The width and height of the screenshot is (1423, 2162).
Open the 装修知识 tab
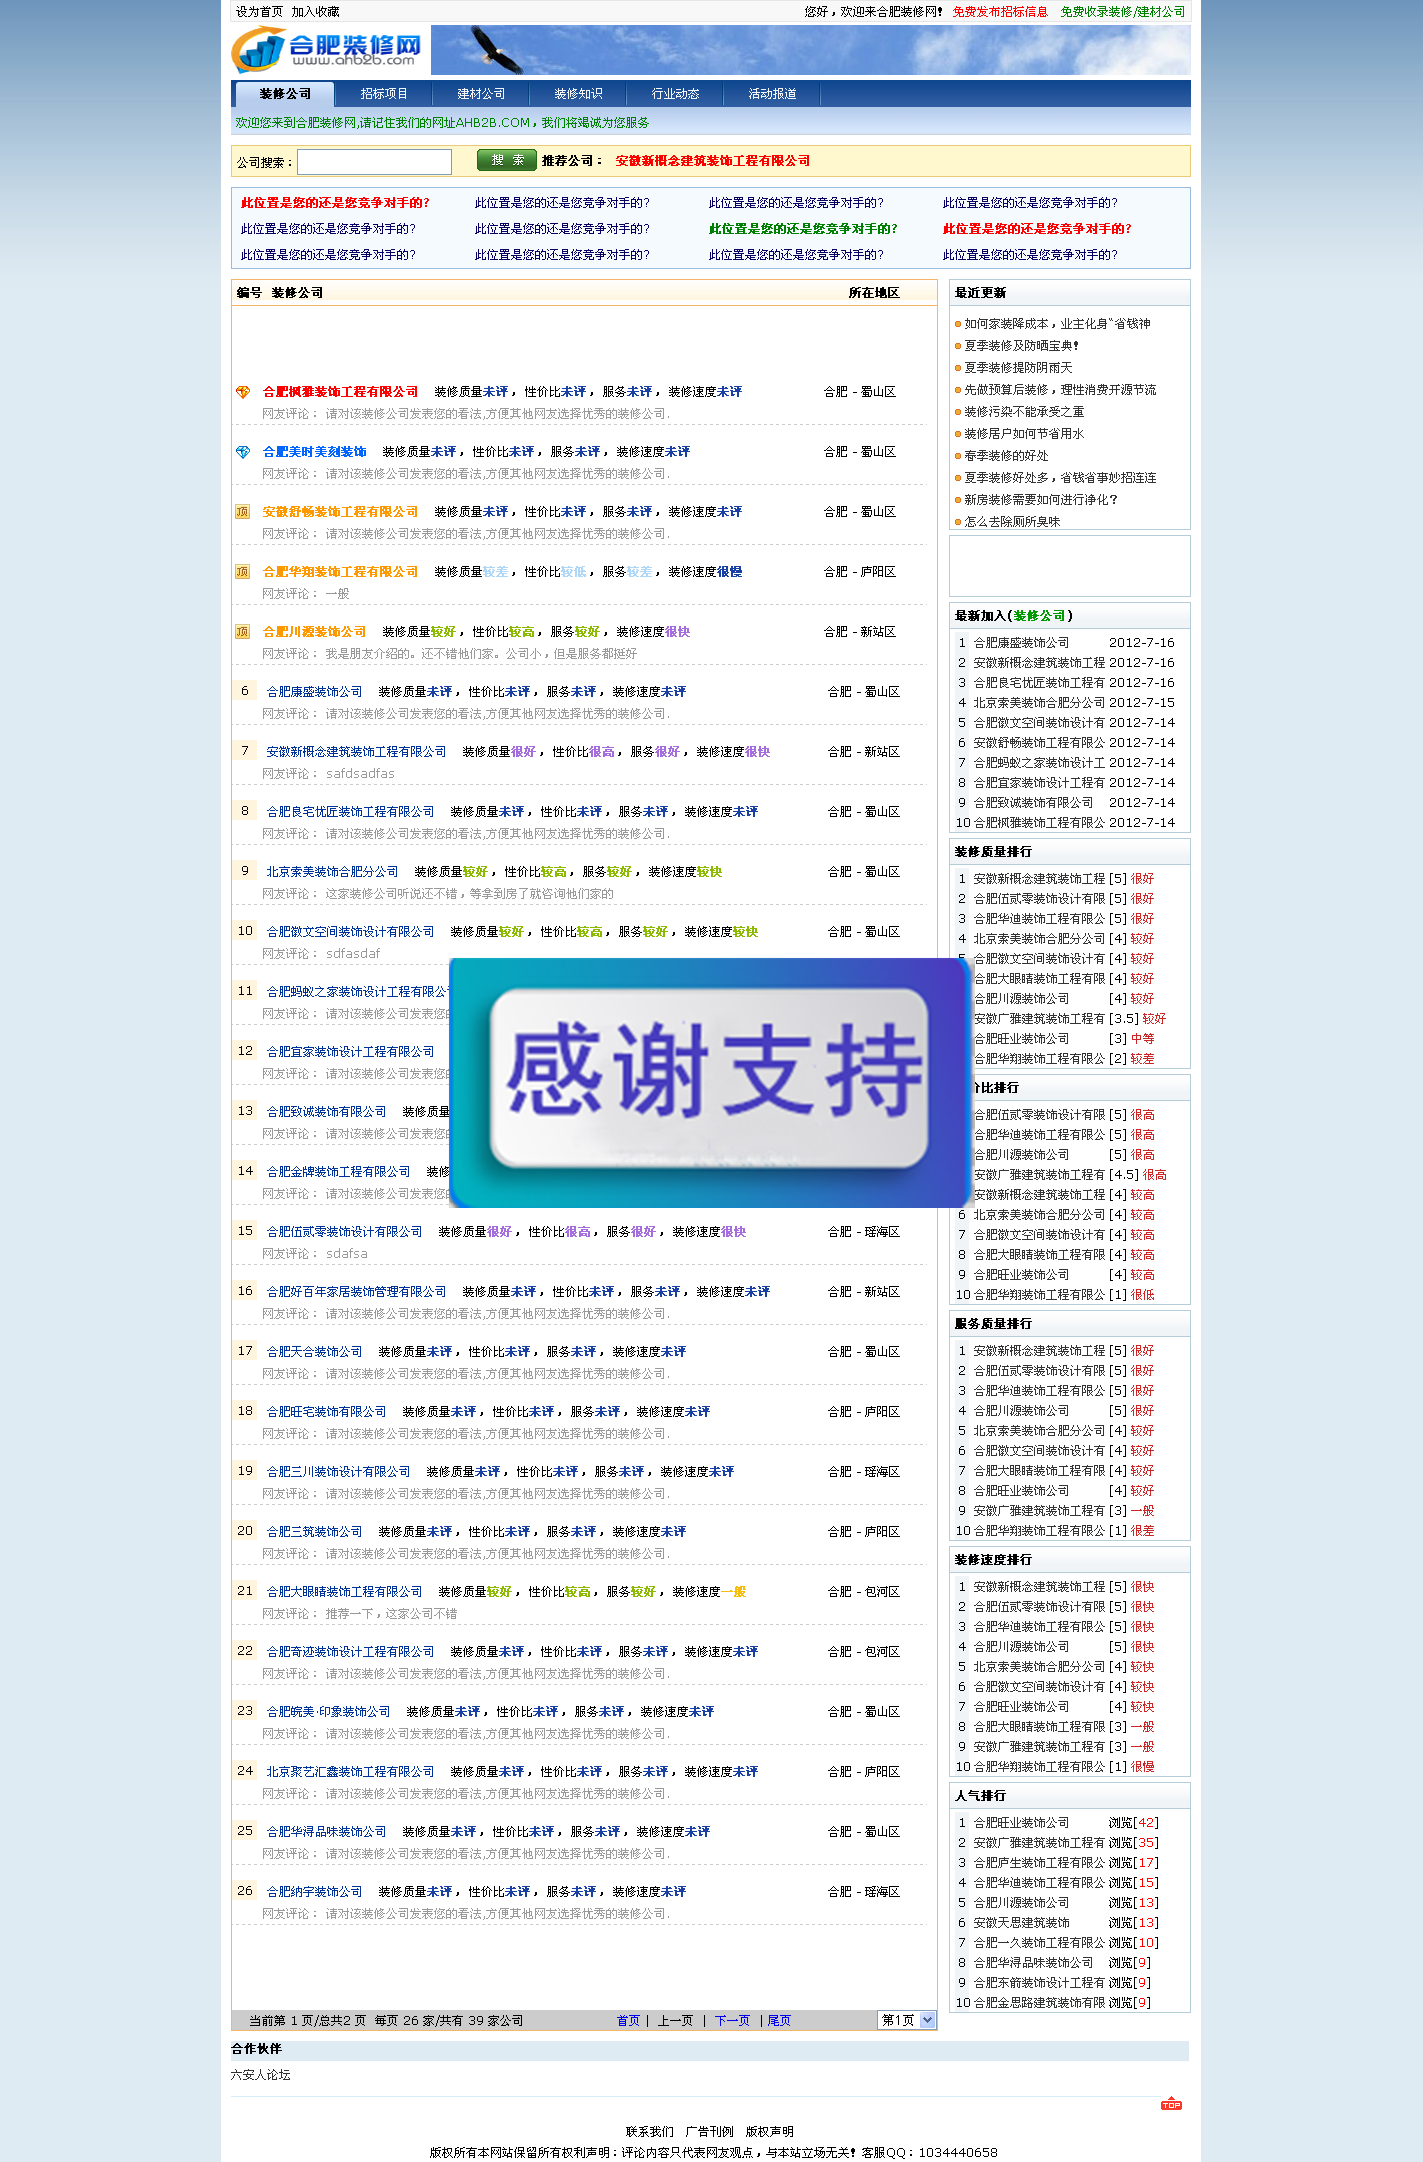click(x=578, y=94)
